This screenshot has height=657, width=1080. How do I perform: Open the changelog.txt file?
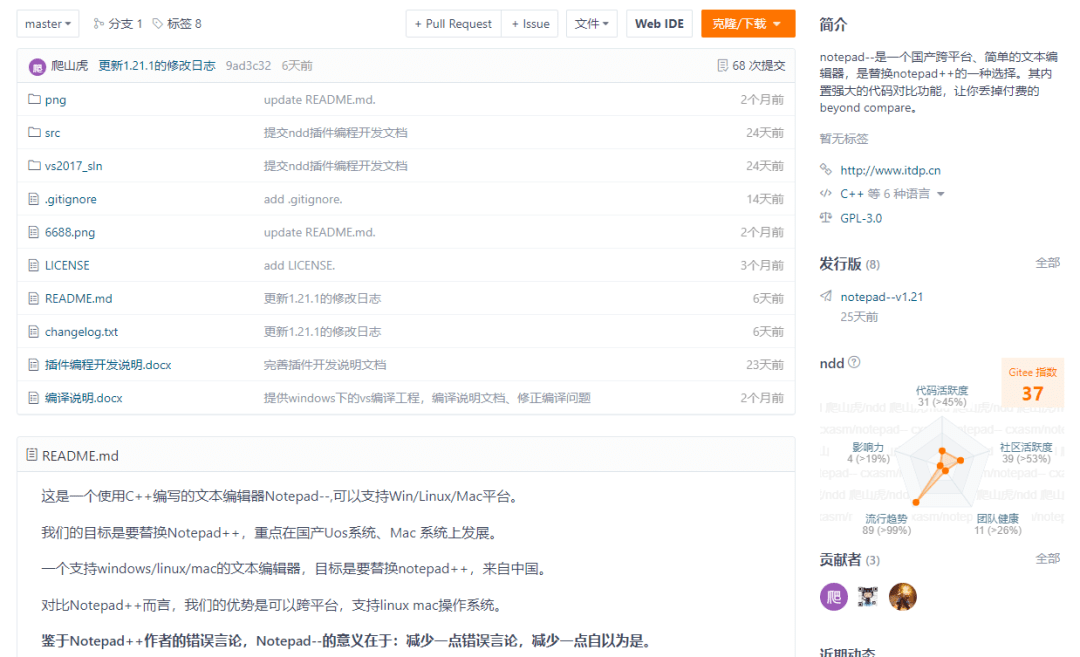click(x=81, y=332)
